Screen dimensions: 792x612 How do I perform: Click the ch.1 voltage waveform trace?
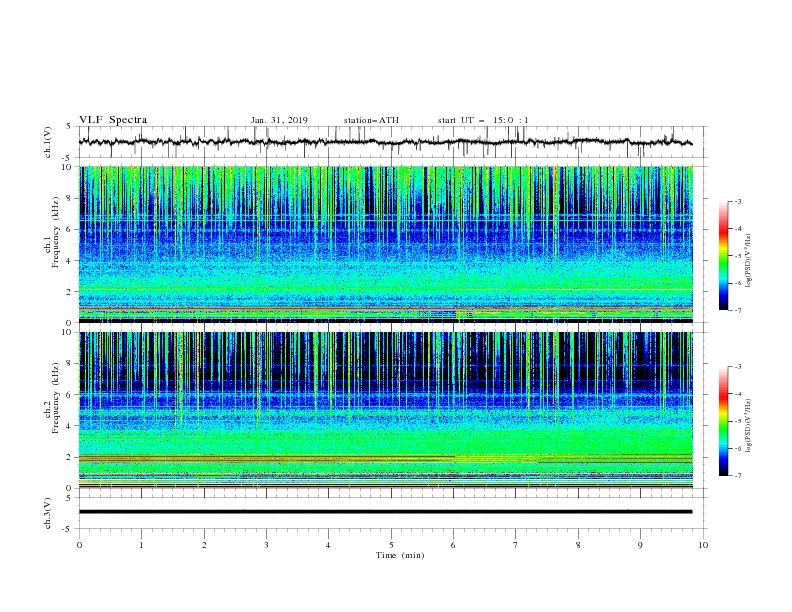point(385,142)
